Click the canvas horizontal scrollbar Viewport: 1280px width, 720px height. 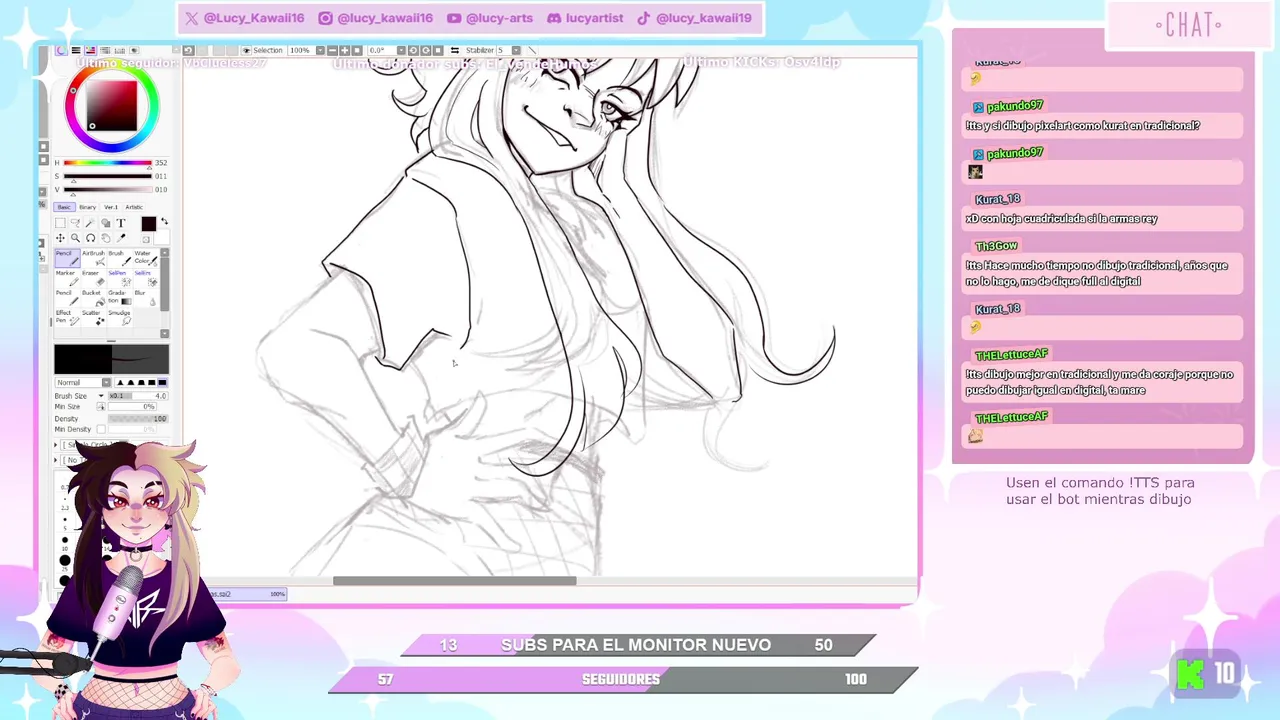(x=455, y=581)
